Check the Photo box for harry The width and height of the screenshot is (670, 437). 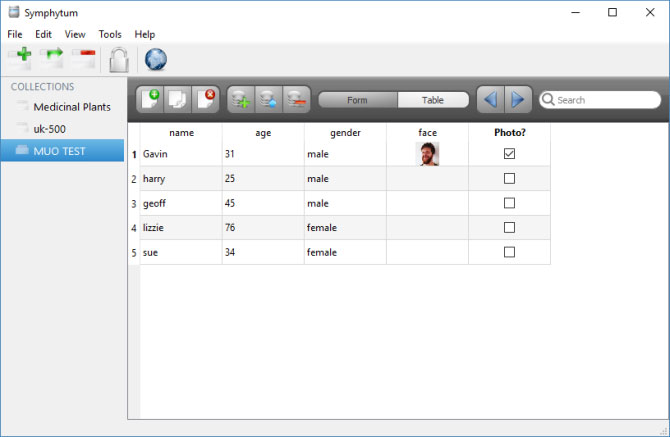pos(509,178)
